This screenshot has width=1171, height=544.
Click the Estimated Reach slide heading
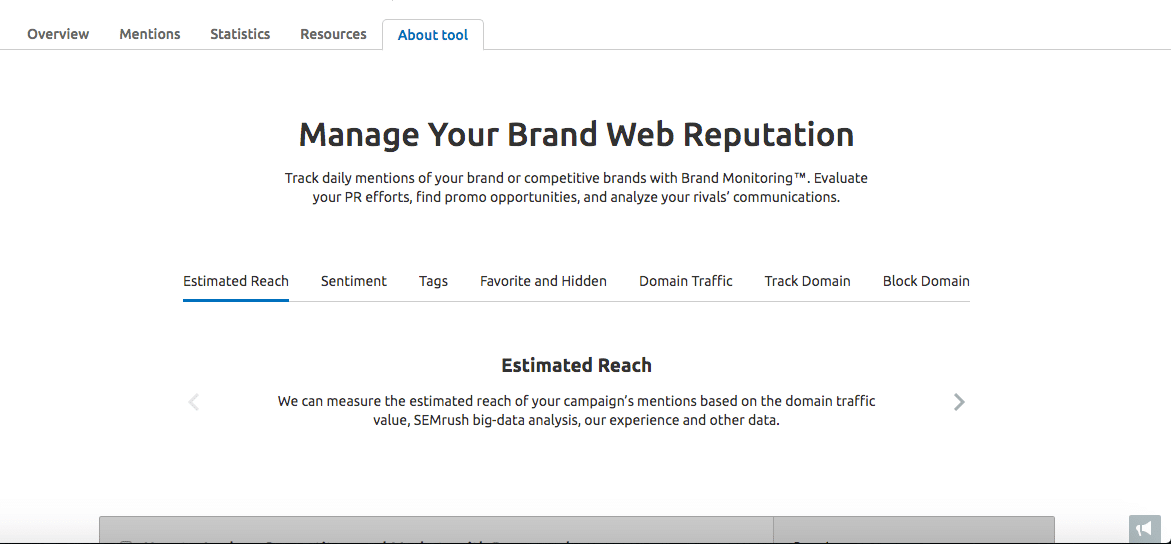[576, 365]
